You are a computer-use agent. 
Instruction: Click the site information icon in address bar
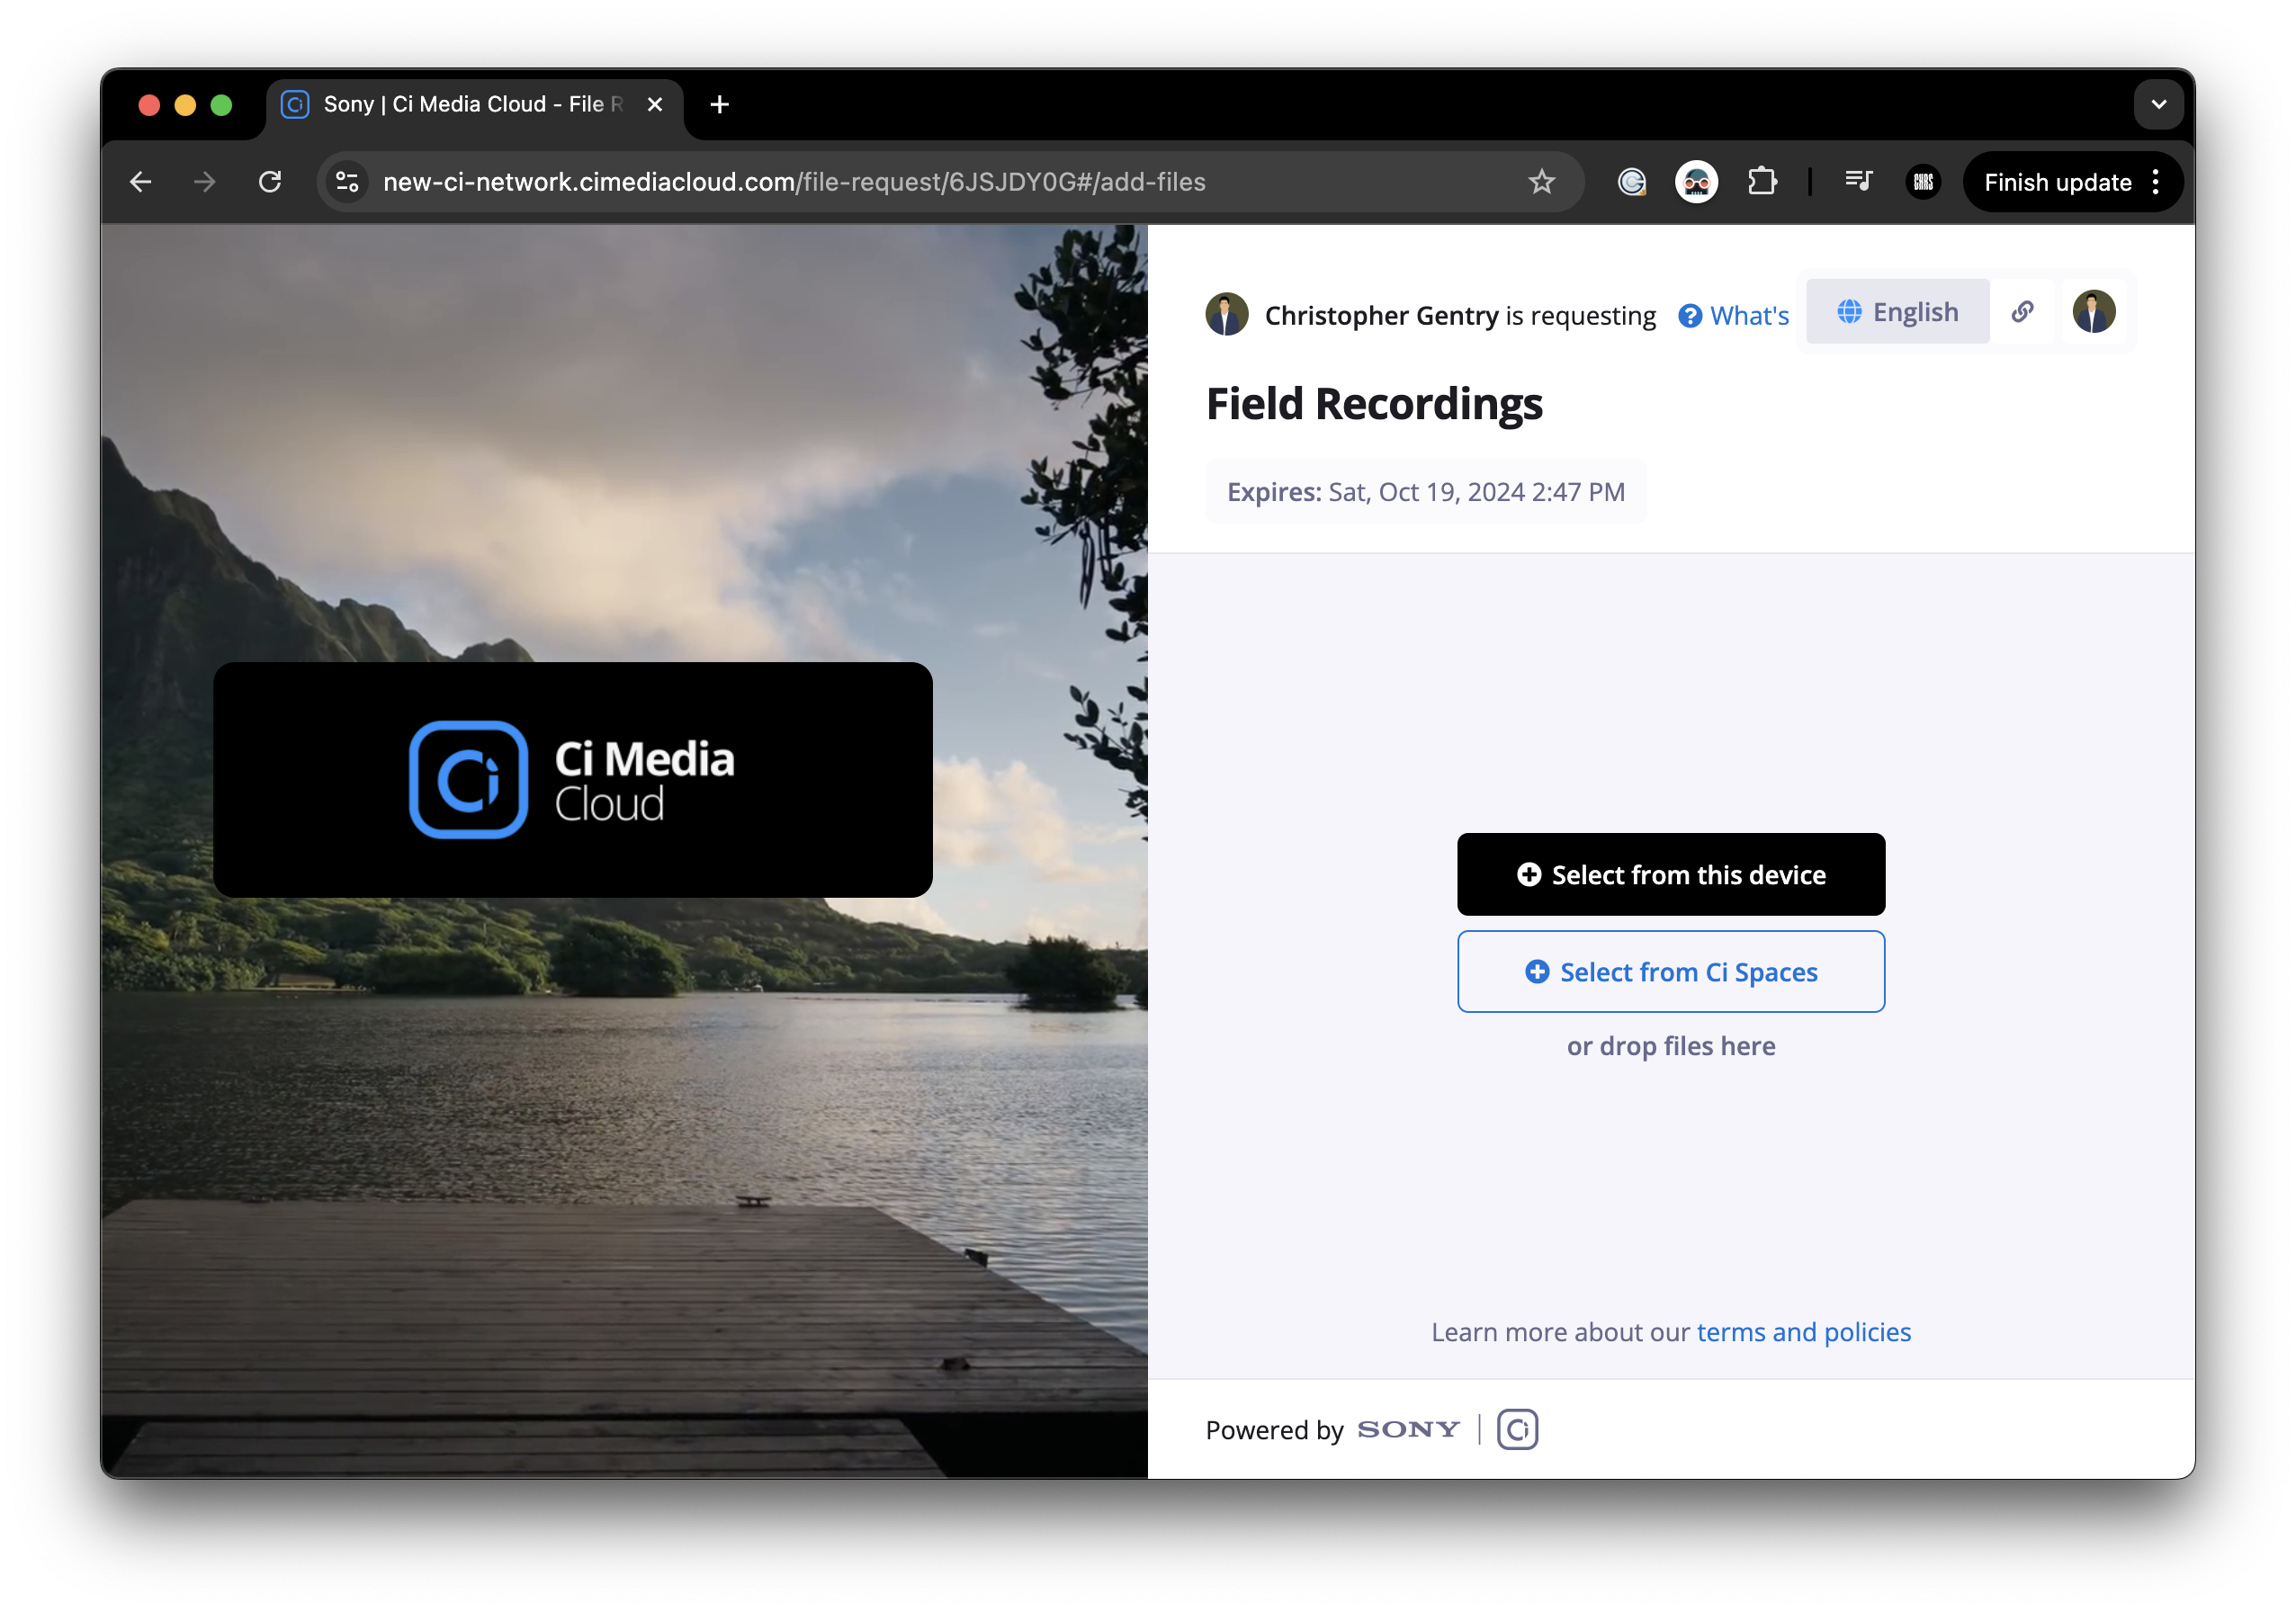point(347,182)
